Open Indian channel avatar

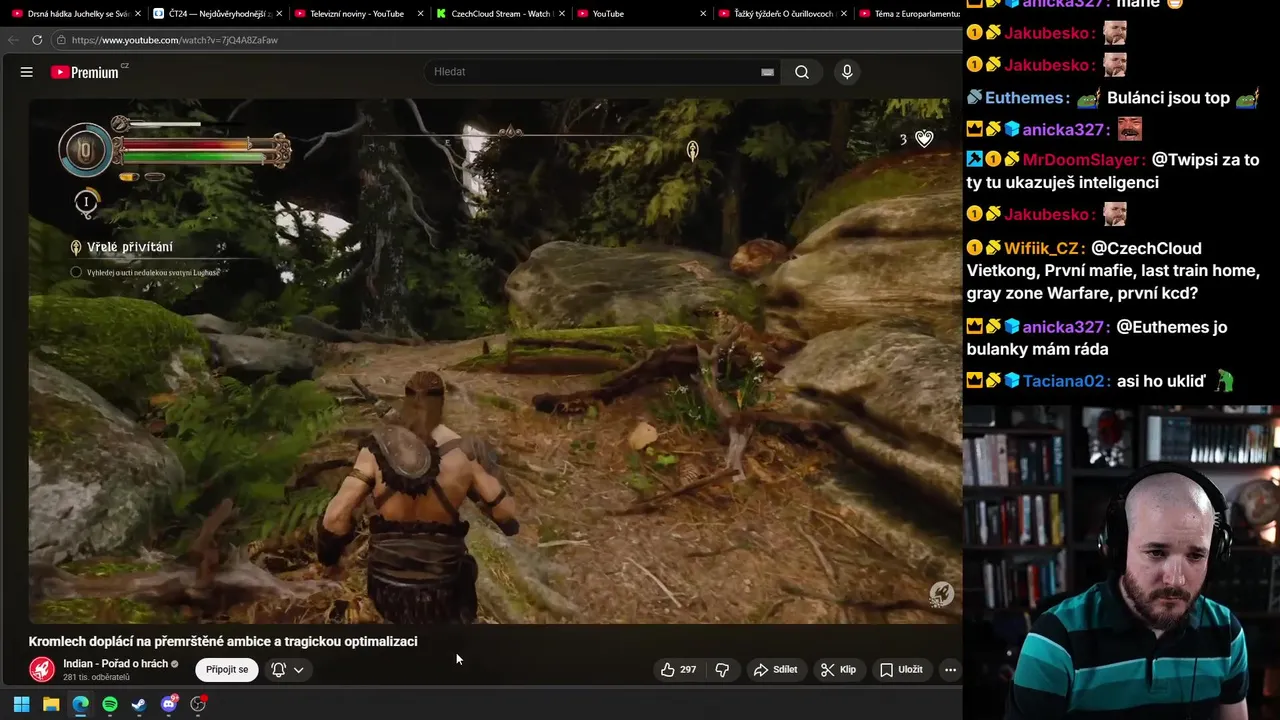(42, 669)
